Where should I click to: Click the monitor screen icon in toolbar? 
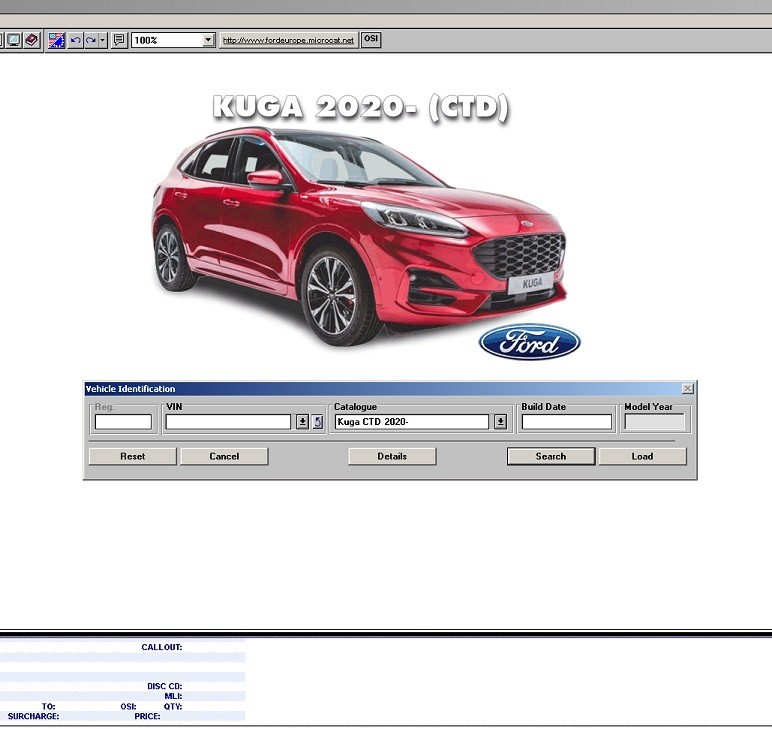pyautogui.click(x=14, y=40)
